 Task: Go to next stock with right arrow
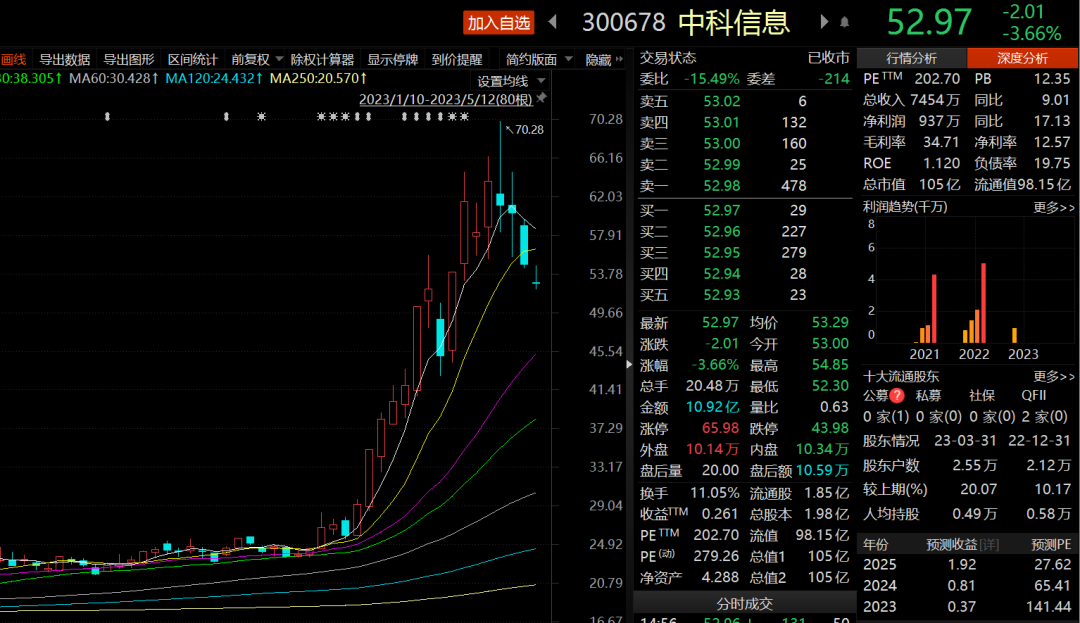(x=824, y=22)
